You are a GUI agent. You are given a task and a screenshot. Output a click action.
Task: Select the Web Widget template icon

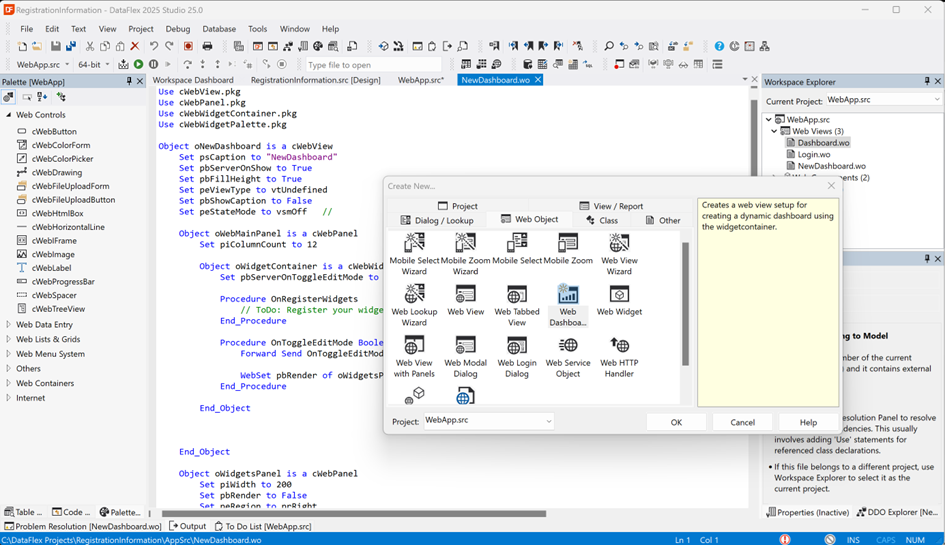pyautogui.click(x=619, y=300)
